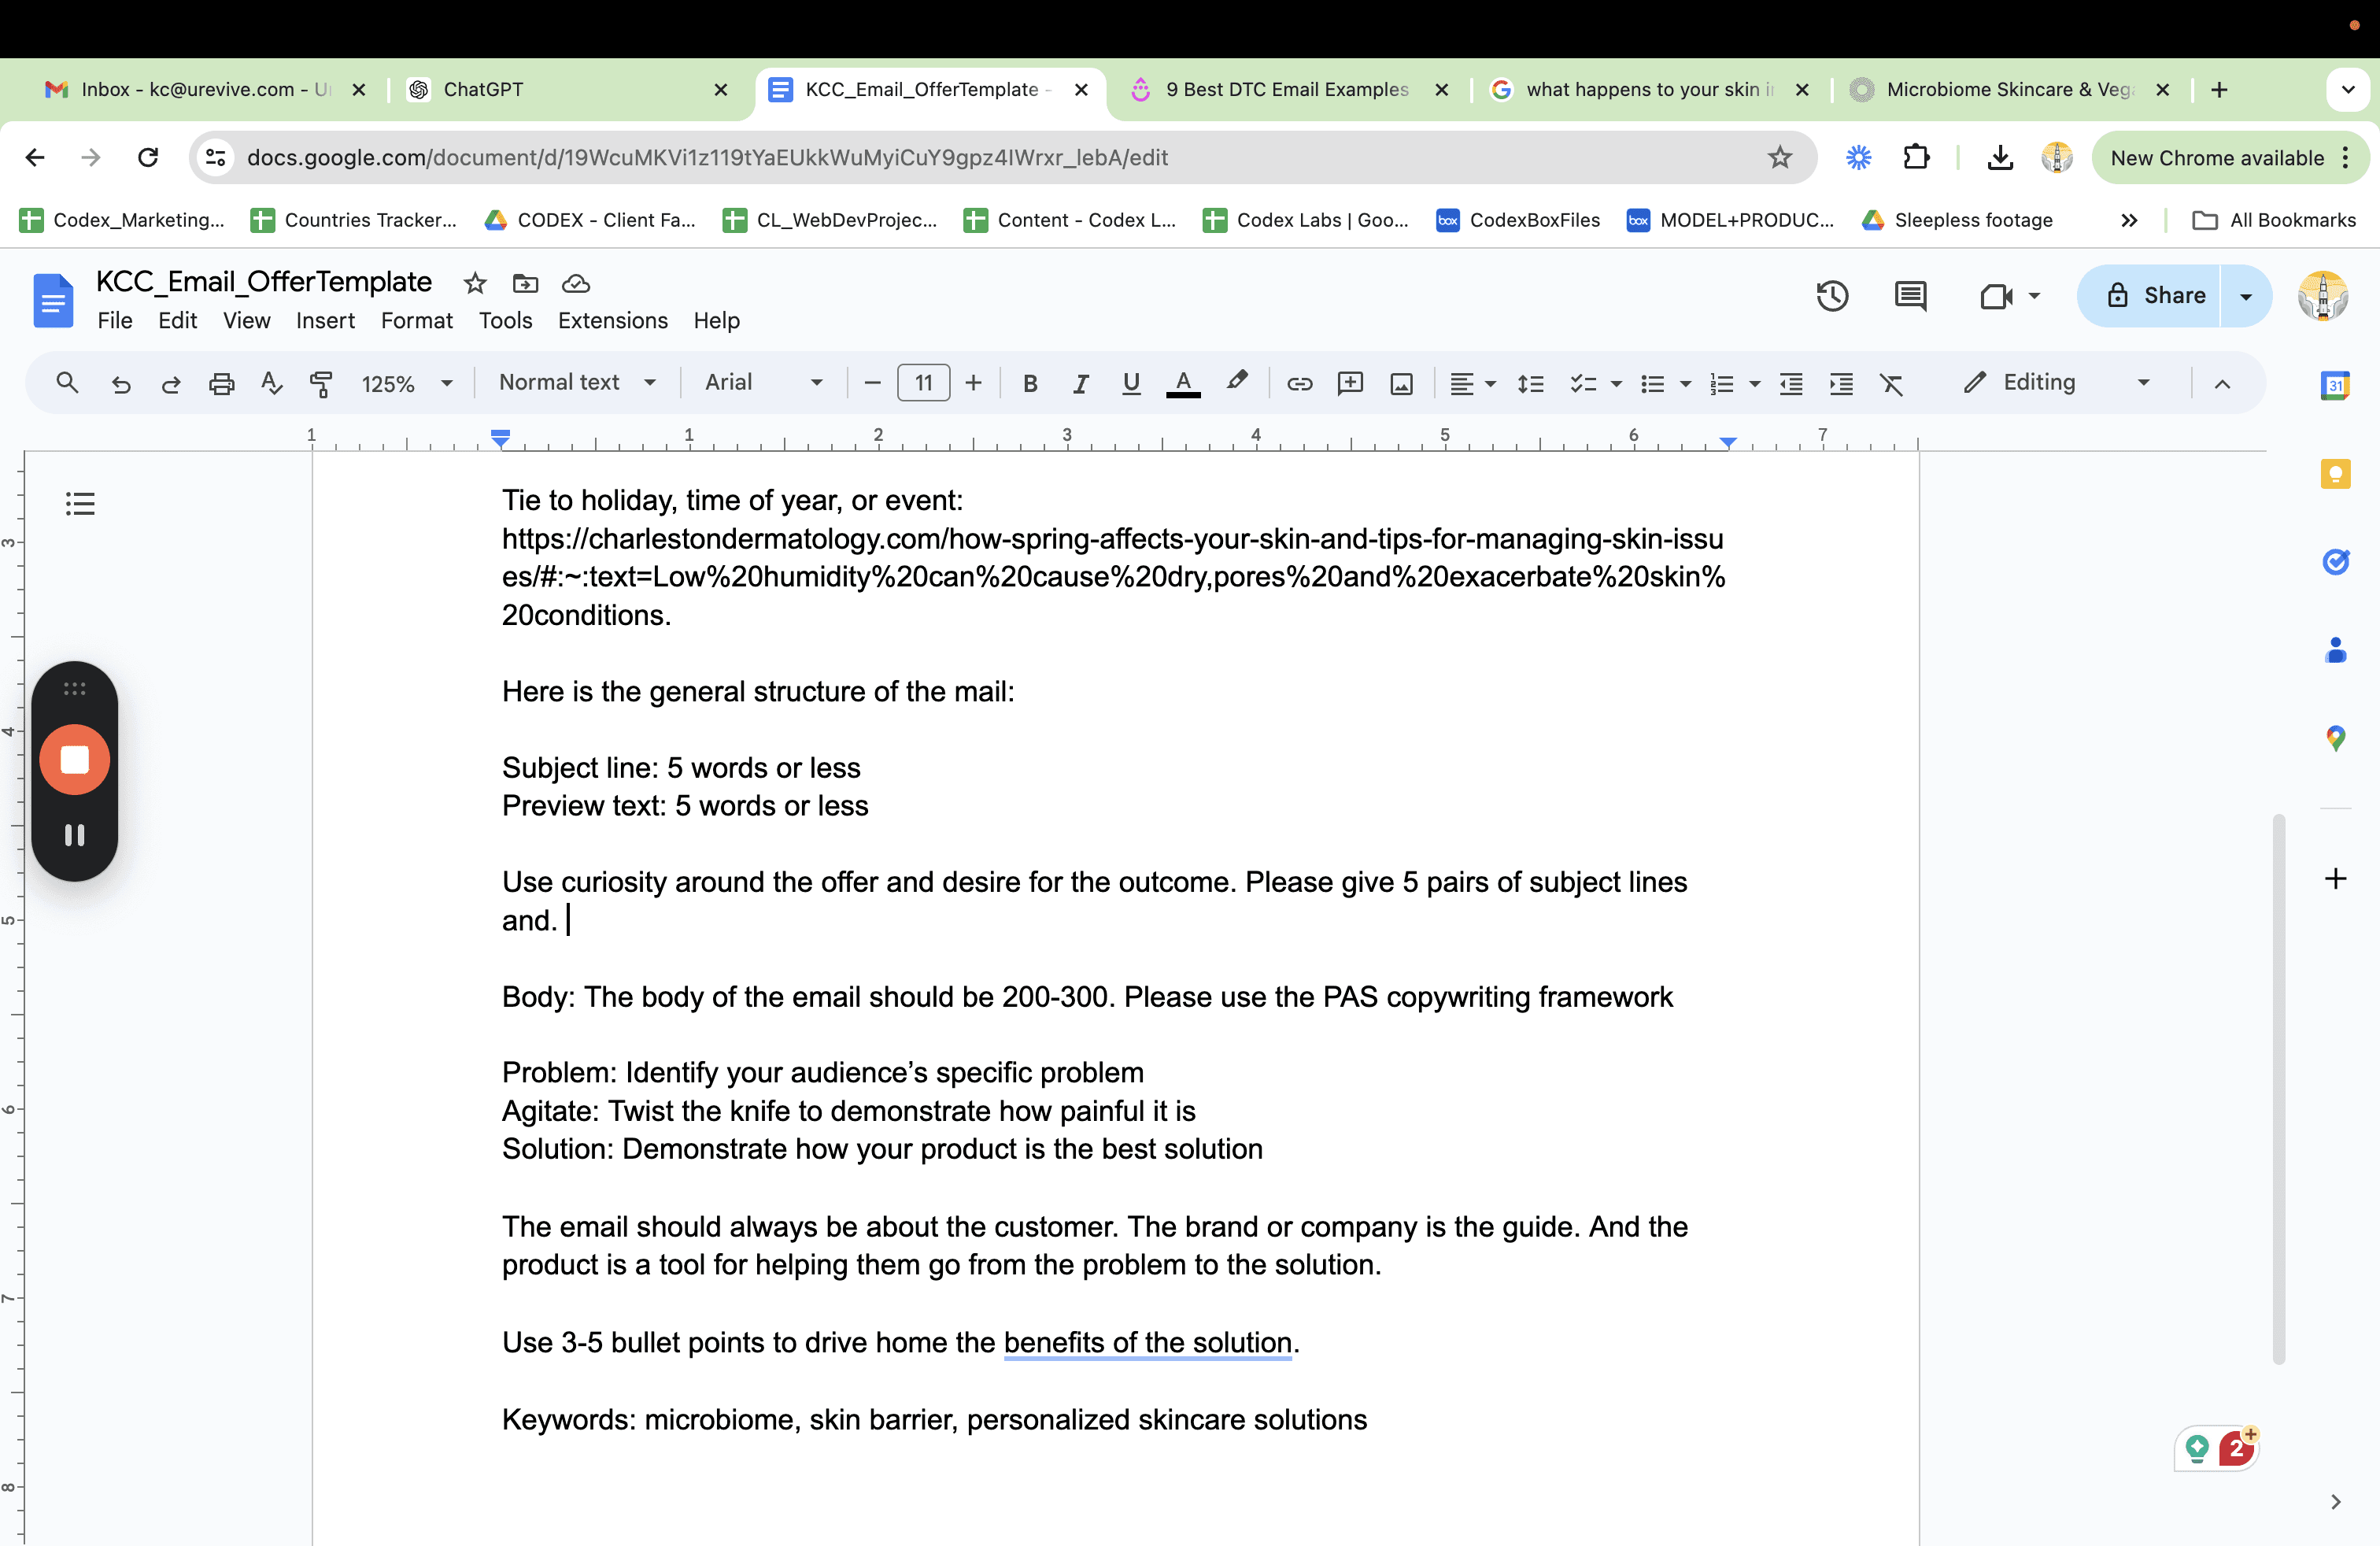Insert an image from the toolbar
The width and height of the screenshot is (2380, 1546).
(1401, 383)
